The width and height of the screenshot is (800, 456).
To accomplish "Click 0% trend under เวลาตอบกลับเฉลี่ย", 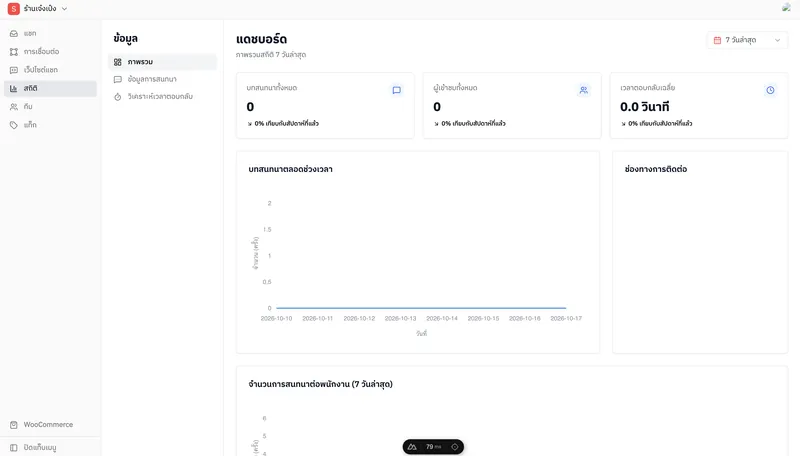I will [657, 123].
